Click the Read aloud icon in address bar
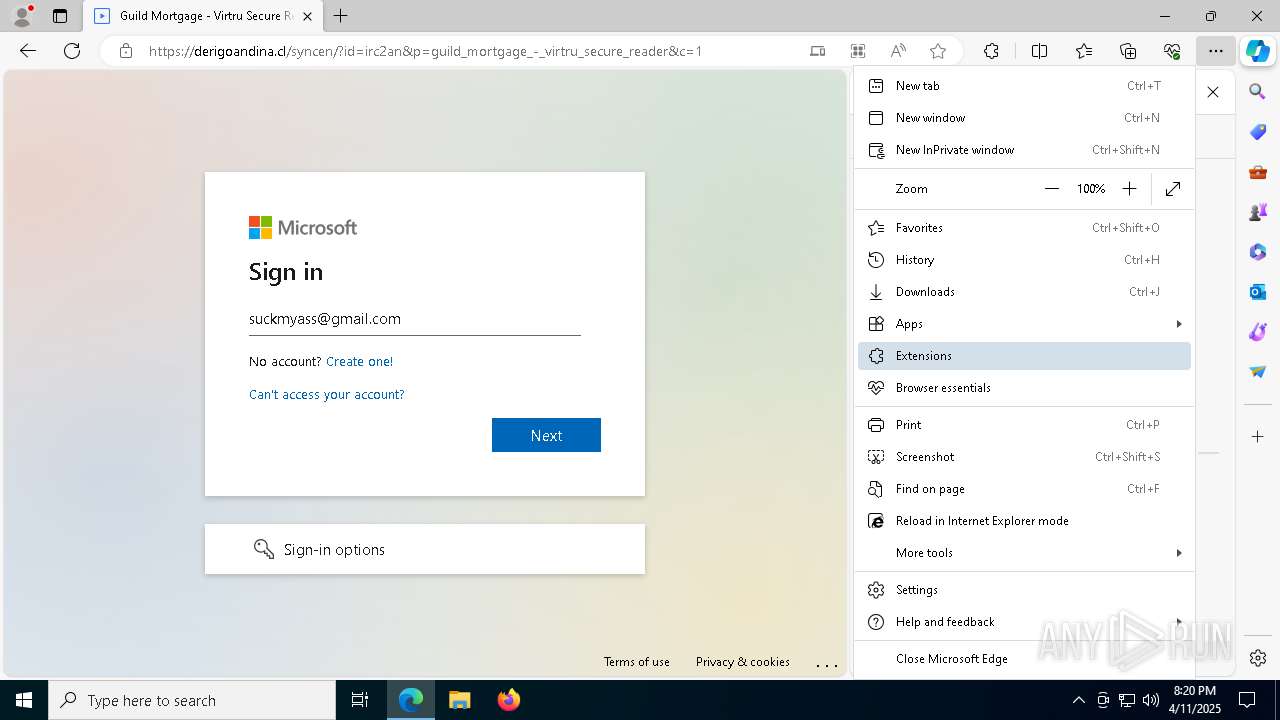 pos(898,51)
